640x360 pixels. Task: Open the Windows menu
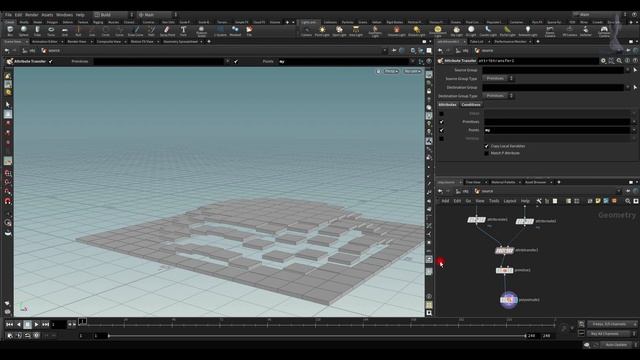(x=64, y=15)
